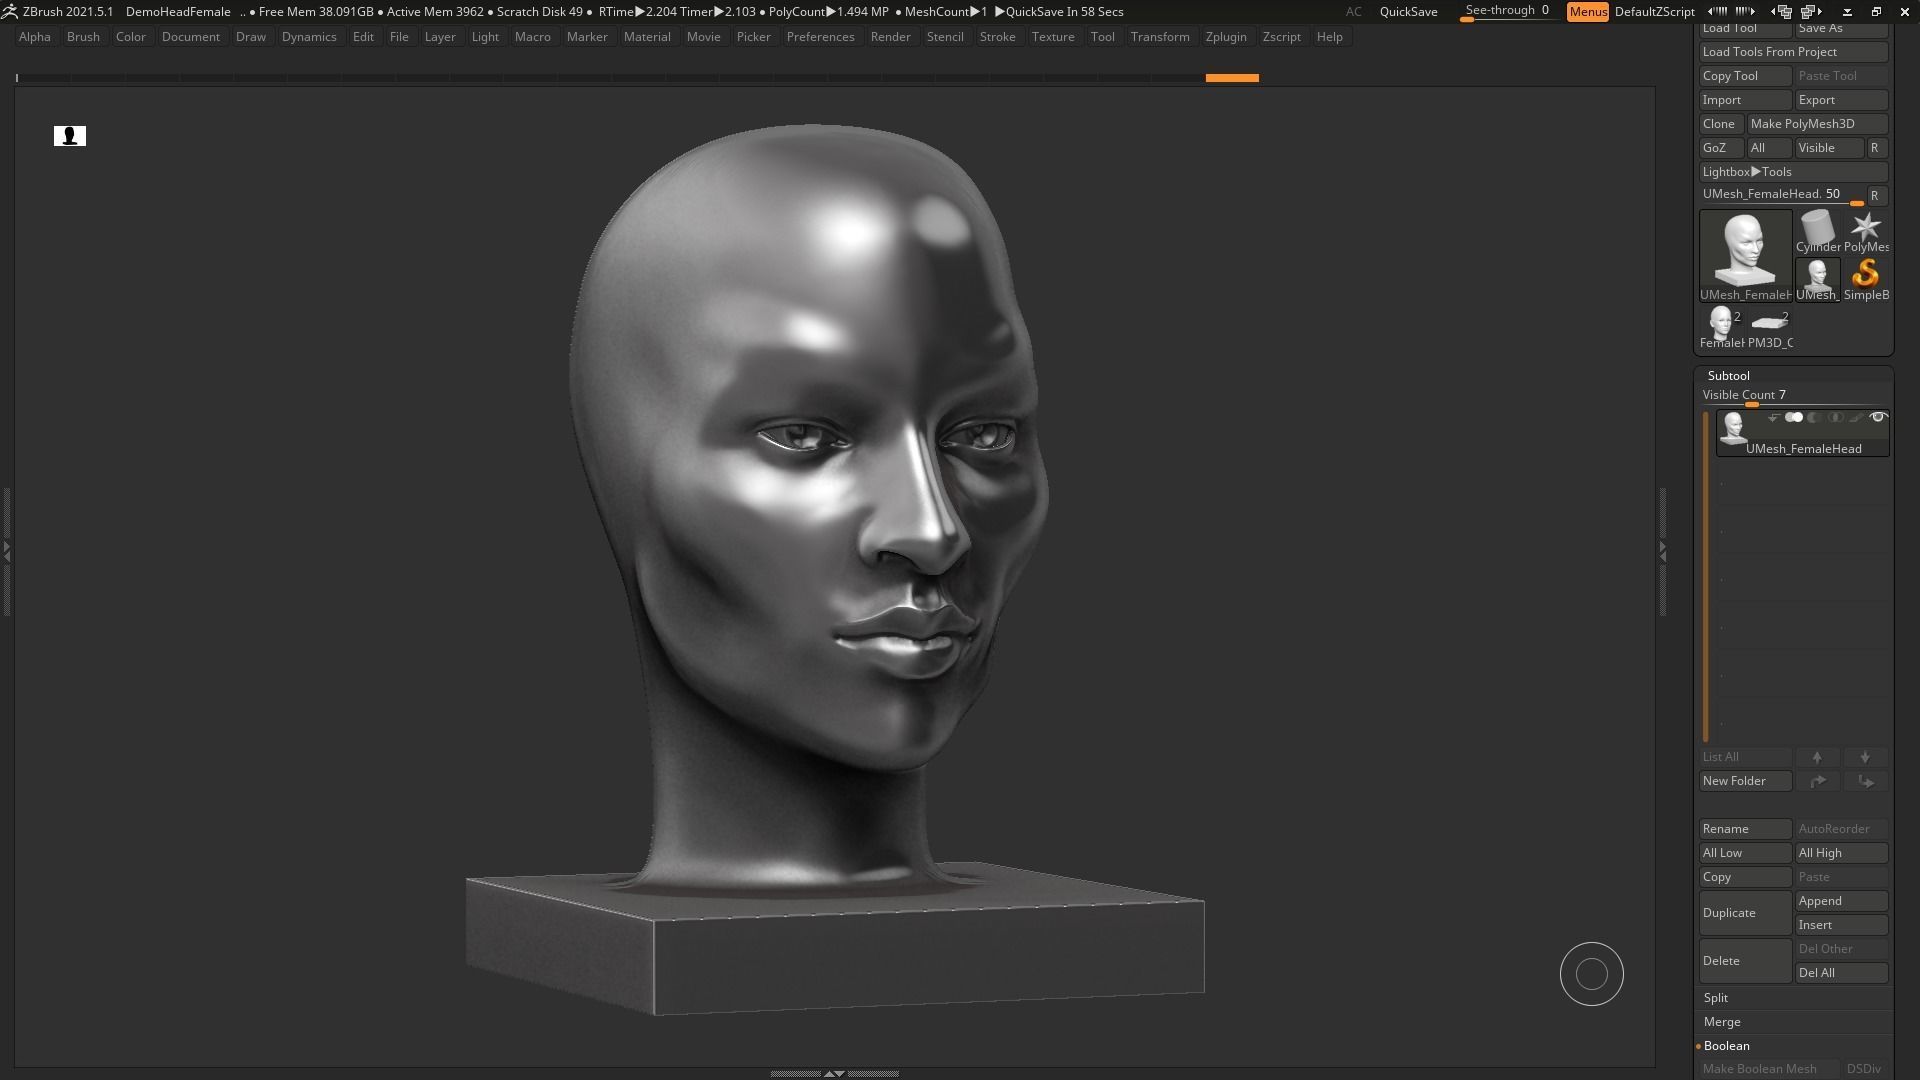Adjust the See-through slider
Viewport: 1920px width, 1080px height.
[1508, 12]
